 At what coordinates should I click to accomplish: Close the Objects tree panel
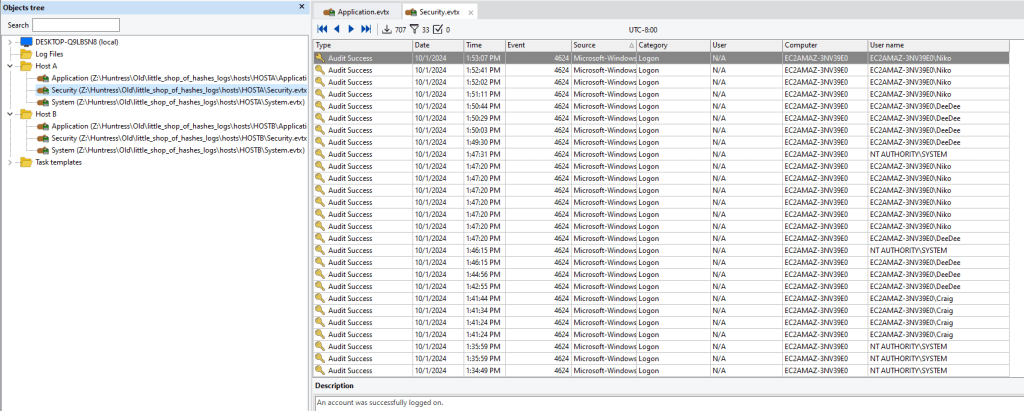point(302,6)
